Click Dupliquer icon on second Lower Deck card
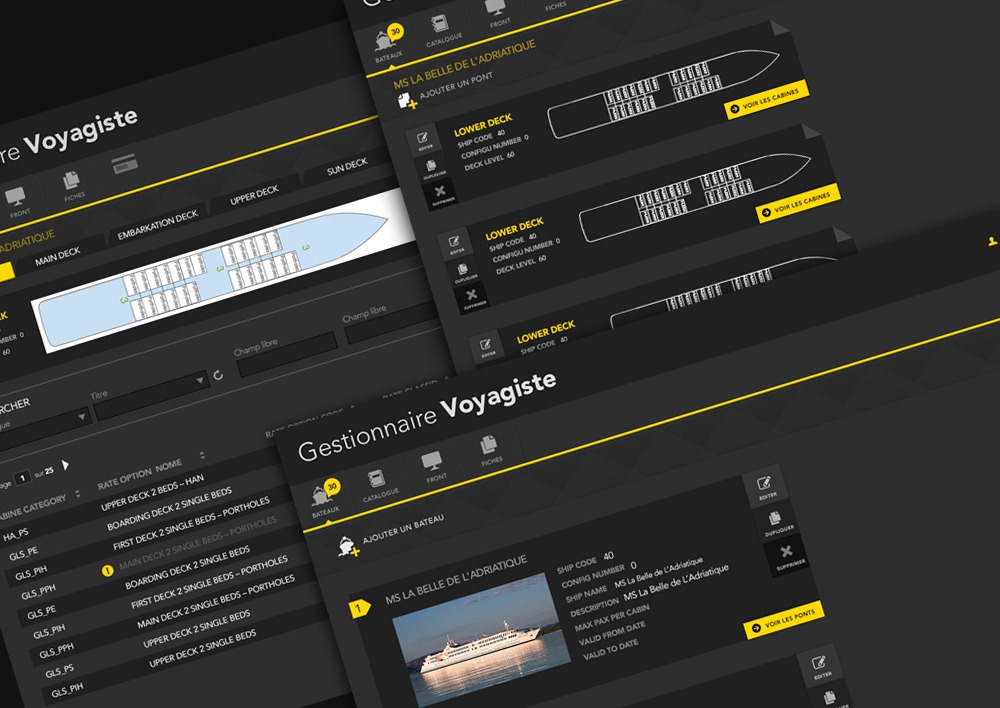This screenshot has height=708, width=1000. click(x=463, y=271)
